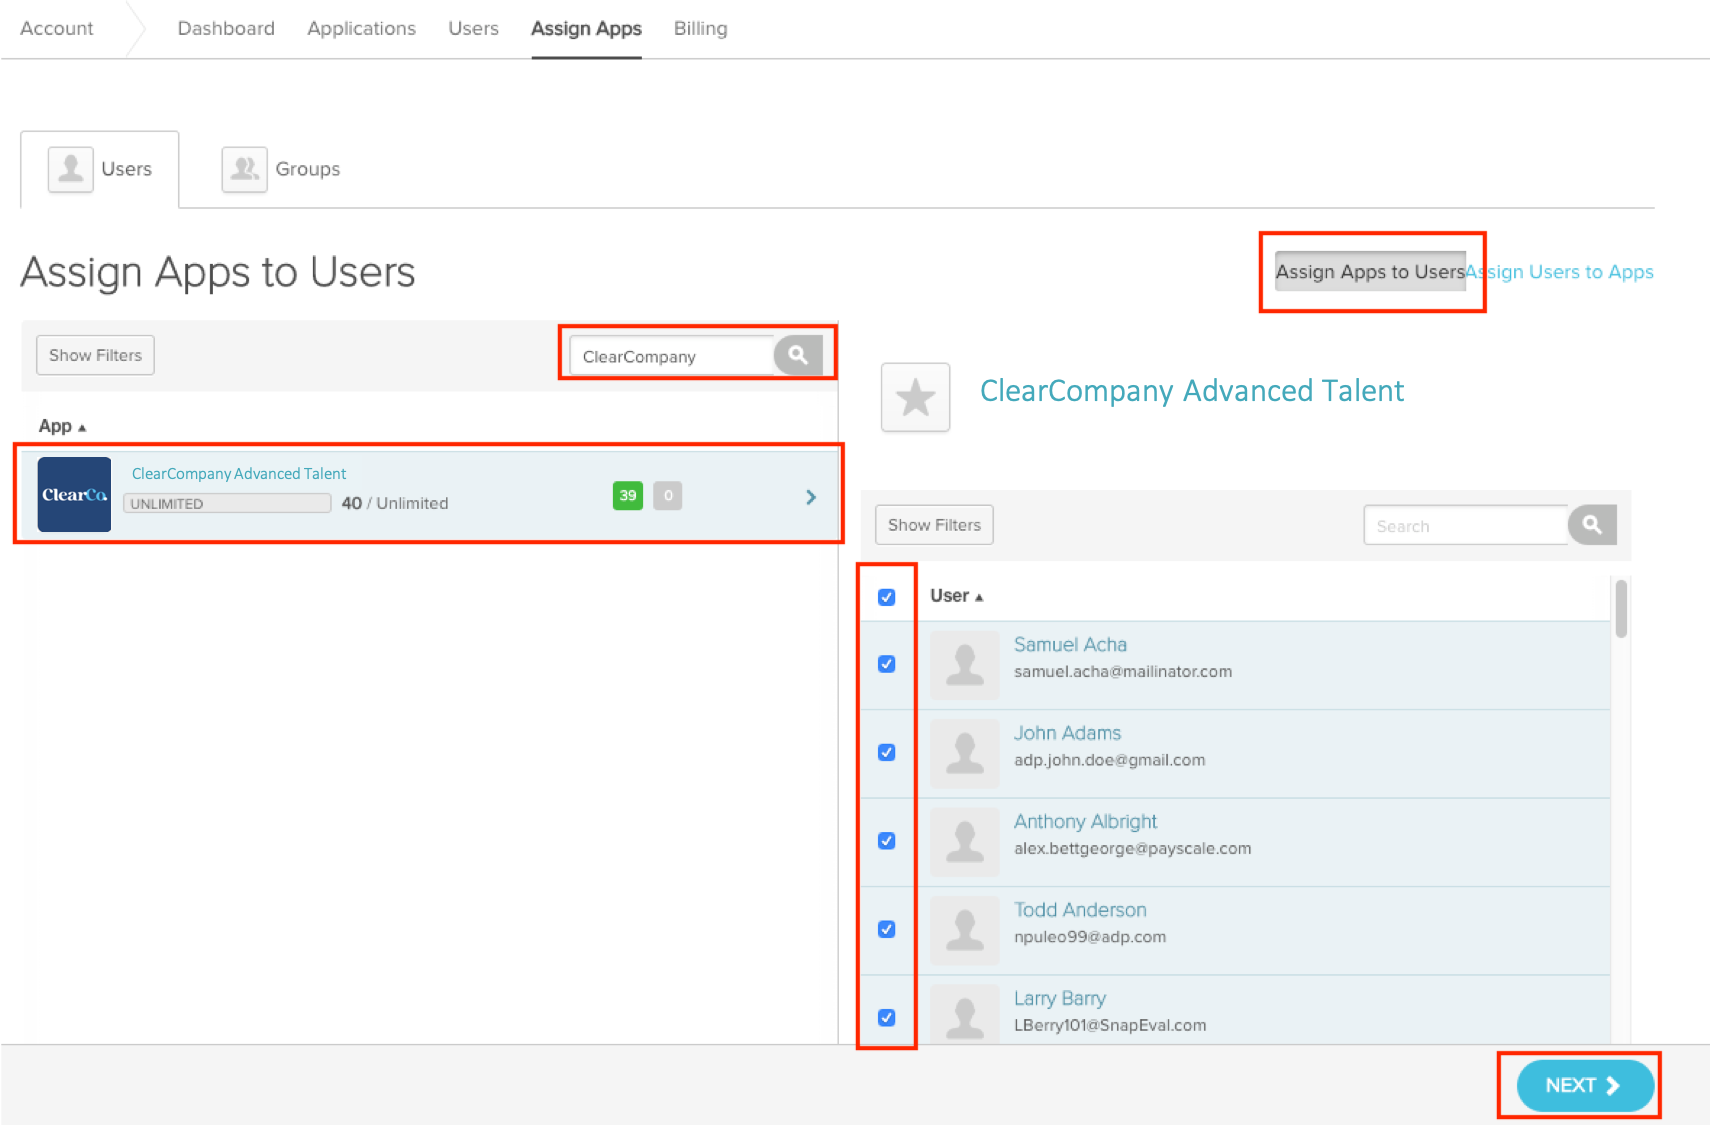
Task: Sort by the User column header
Action: (956, 596)
